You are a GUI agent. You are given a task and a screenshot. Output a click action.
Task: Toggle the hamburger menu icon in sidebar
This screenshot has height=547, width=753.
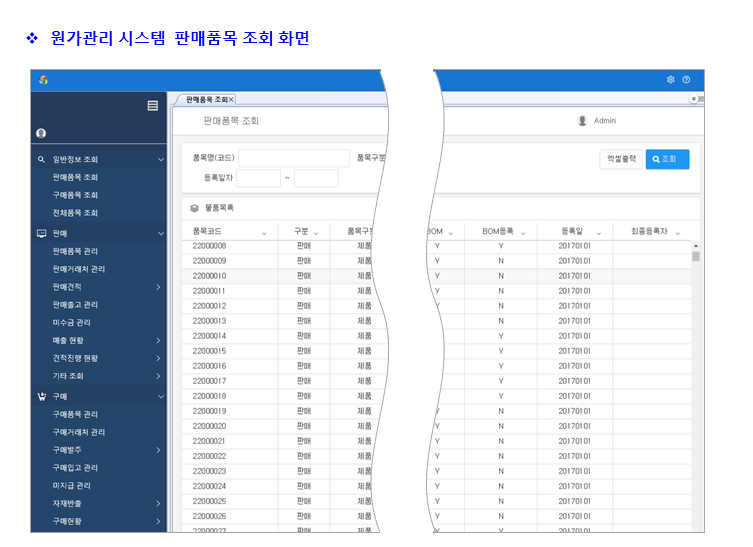coord(153,106)
